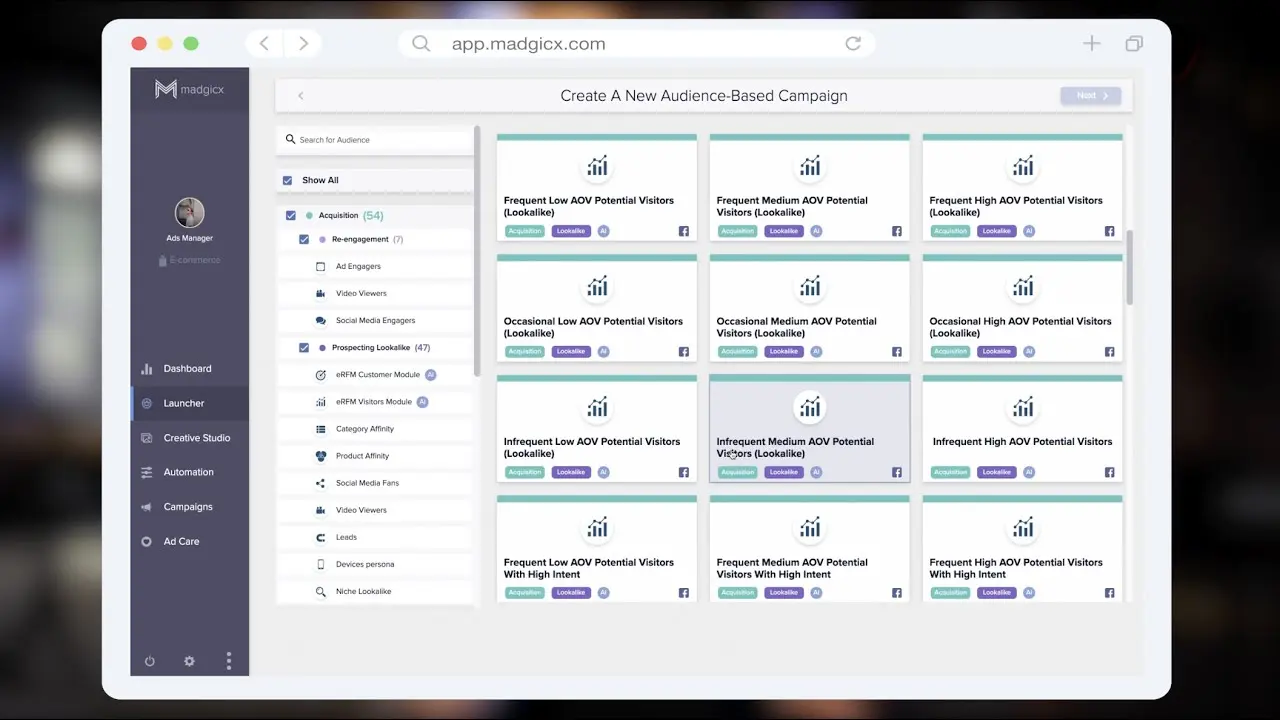Reload the page with the browser refresh icon
Image resolution: width=1280 pixels, height=720 pixels.
point(853,44)
